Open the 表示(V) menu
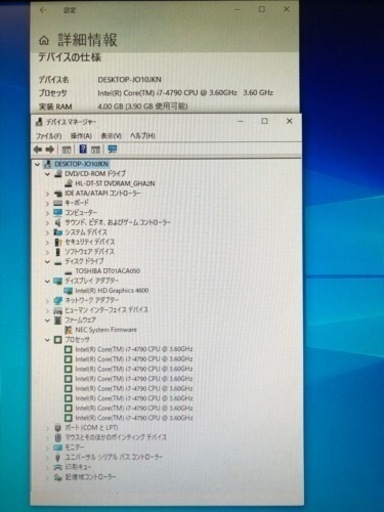This screenshot has height=512, width=384. (x=111, y=136)
